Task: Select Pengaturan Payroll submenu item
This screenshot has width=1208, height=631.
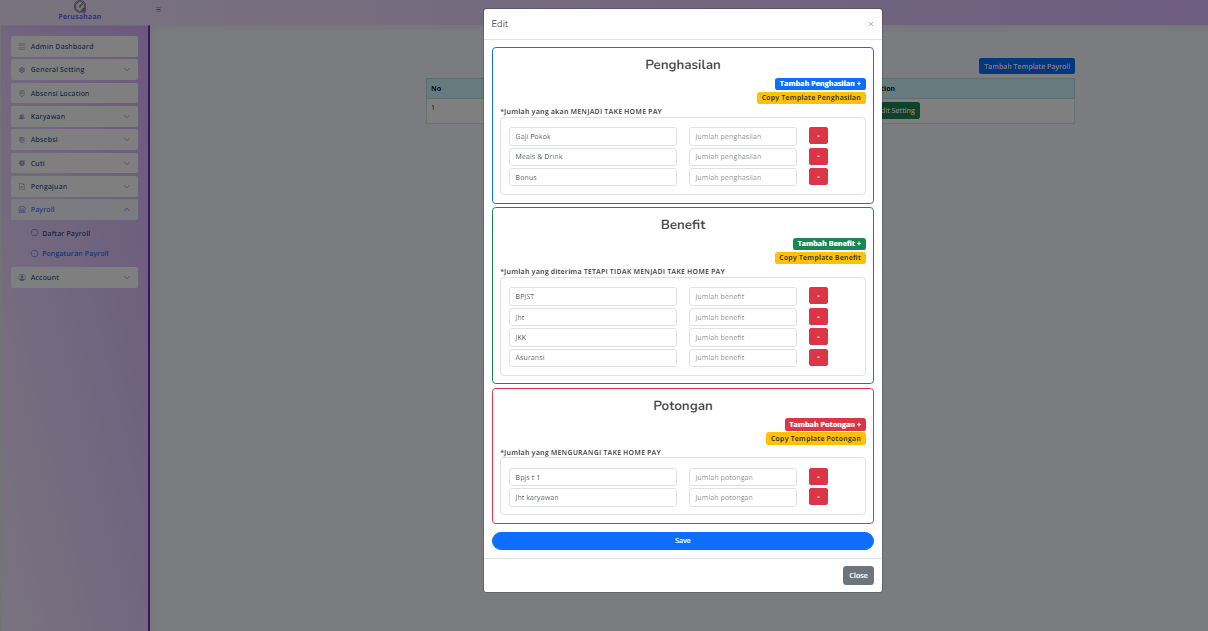Action: click(75, 254)
